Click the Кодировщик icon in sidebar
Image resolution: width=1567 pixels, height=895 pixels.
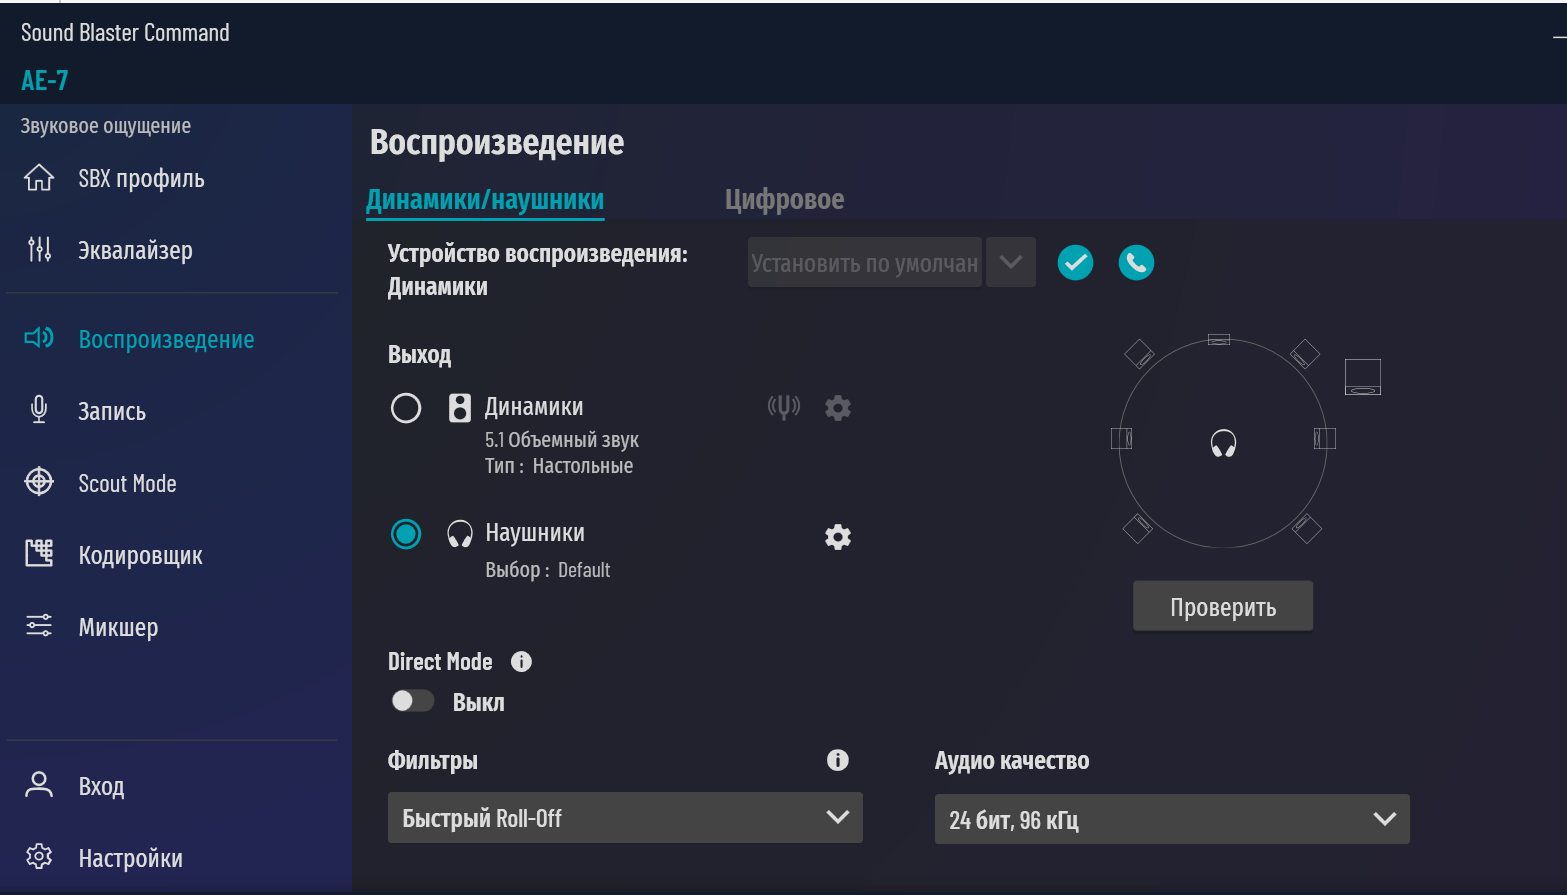click(39, 553)
